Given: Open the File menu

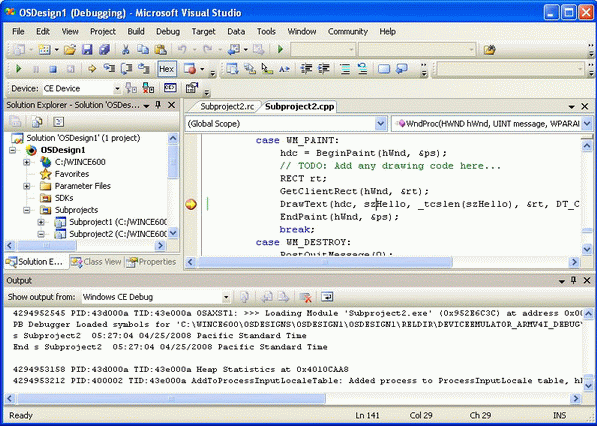Looking at the screenshot, I should [x=18, y=32].
